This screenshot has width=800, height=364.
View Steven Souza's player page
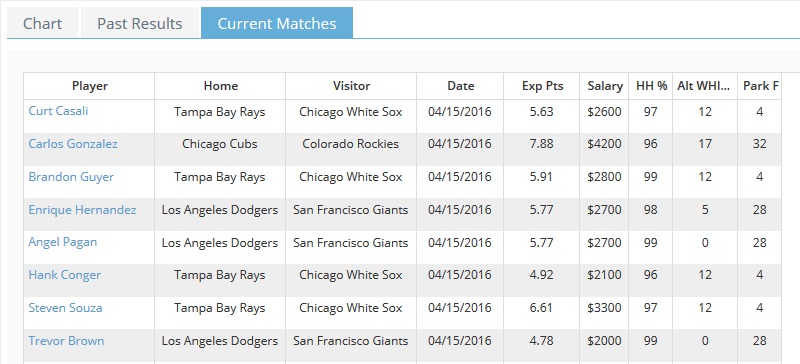(x=65, y=308)
